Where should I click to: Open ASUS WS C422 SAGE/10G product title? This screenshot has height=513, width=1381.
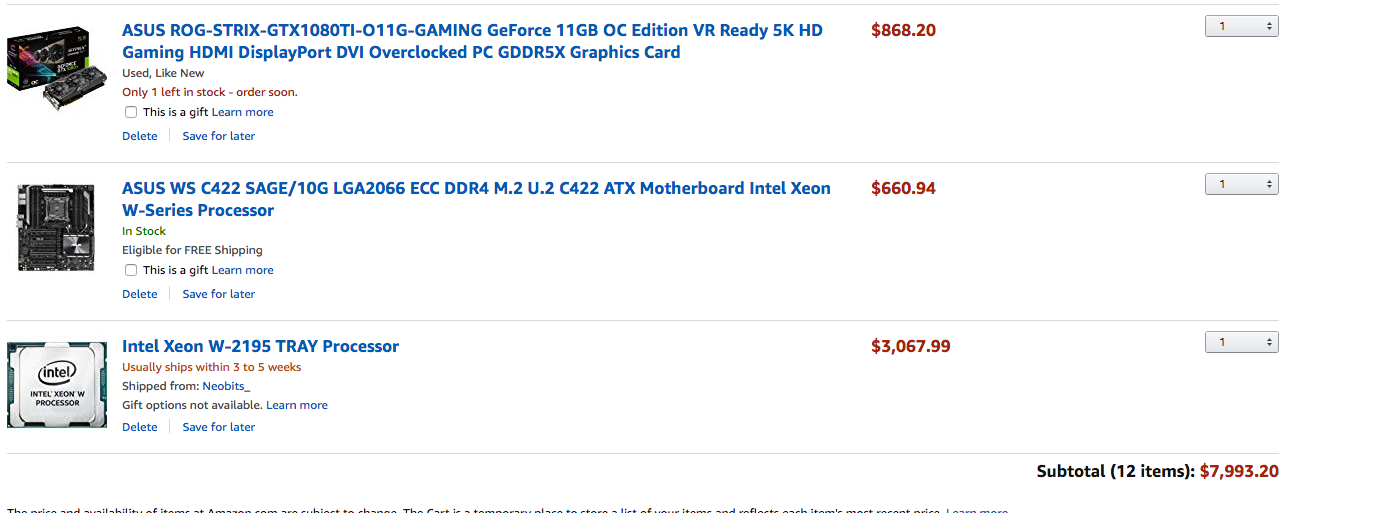click(476, 199)
